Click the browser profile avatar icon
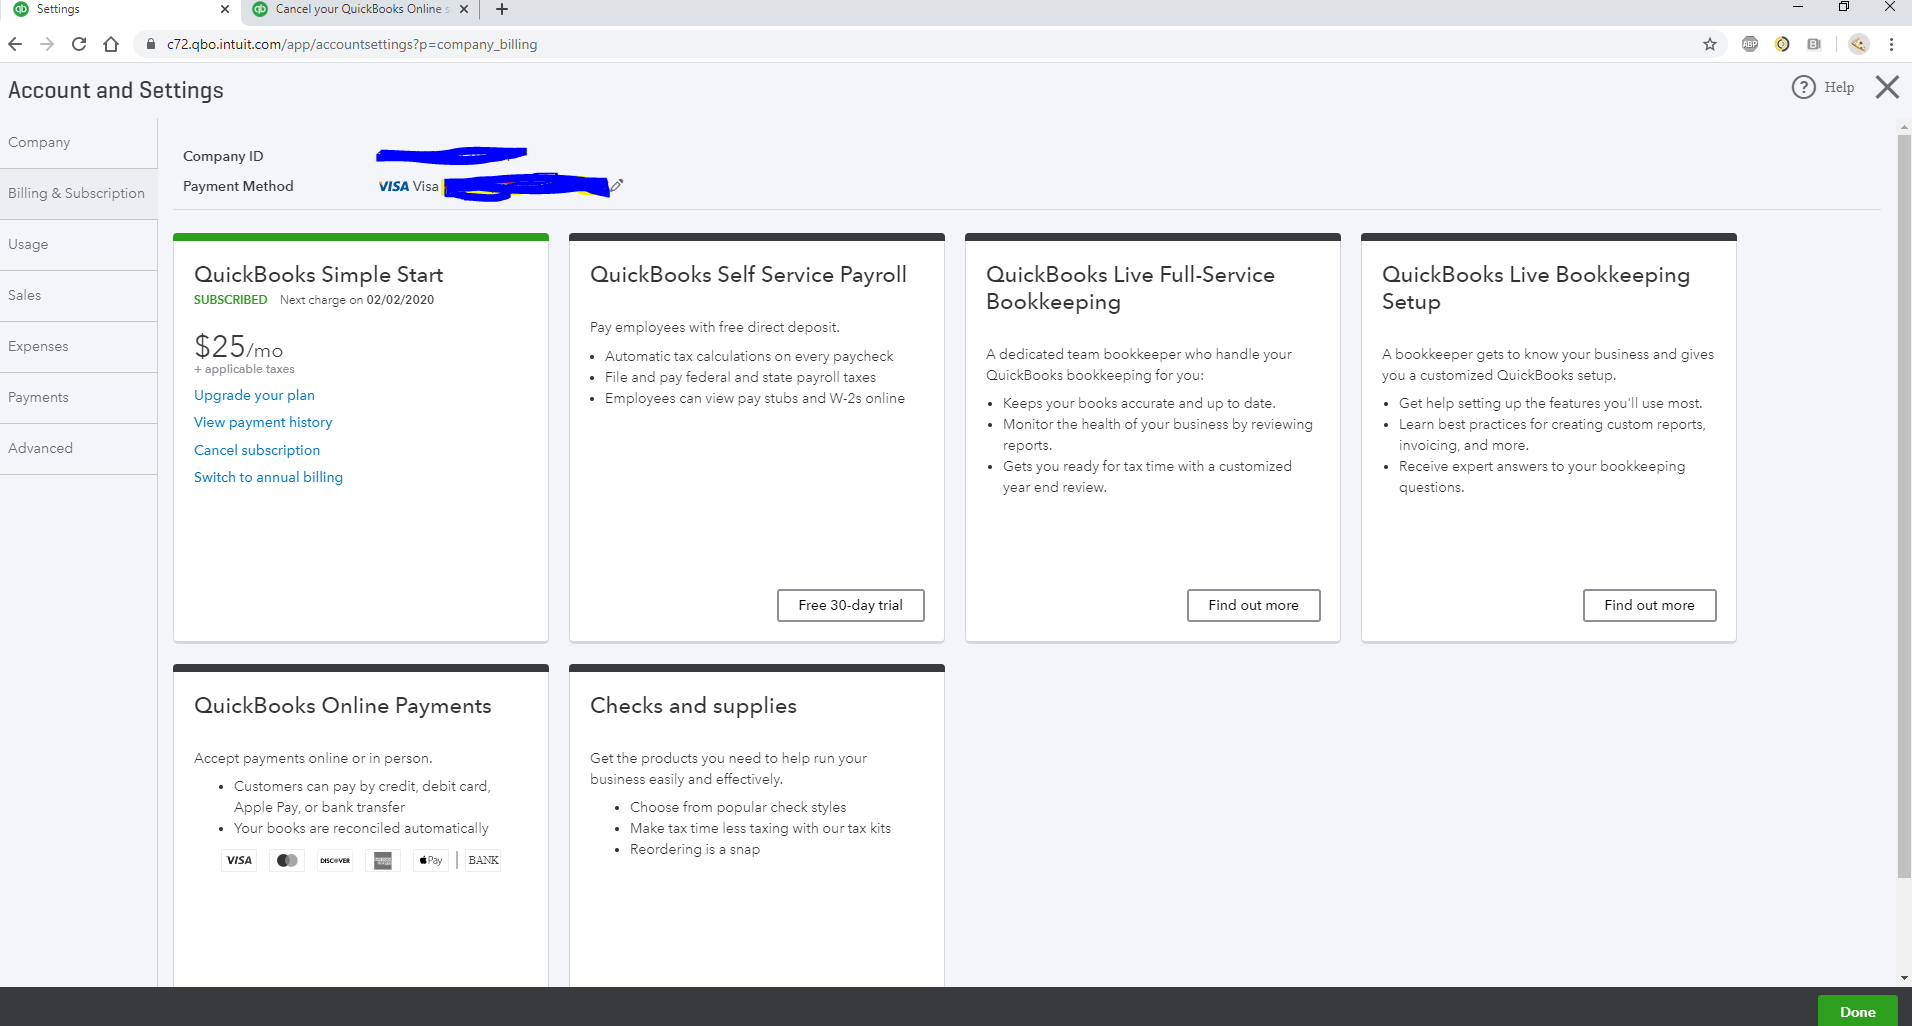The width and height of the screenshot is (1912, 1026). 1859,44
